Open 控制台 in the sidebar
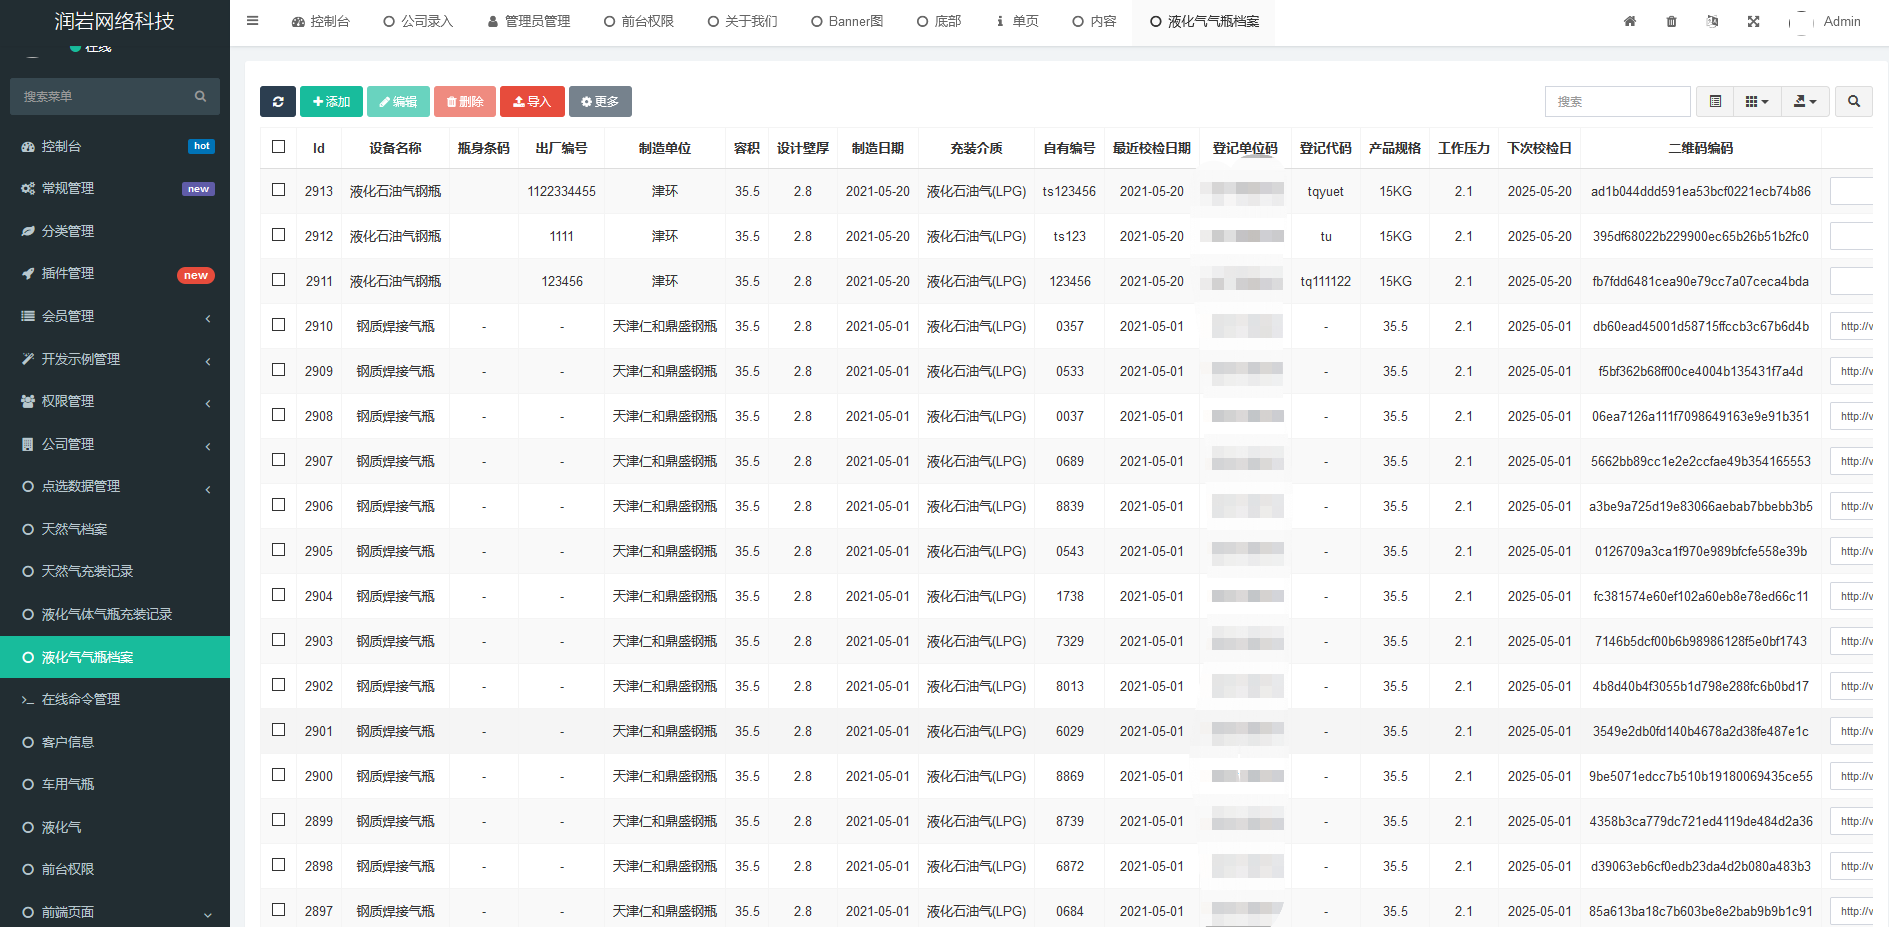Image resolution: width=1889 pixels, height=927 pixels. click(115, 146)
